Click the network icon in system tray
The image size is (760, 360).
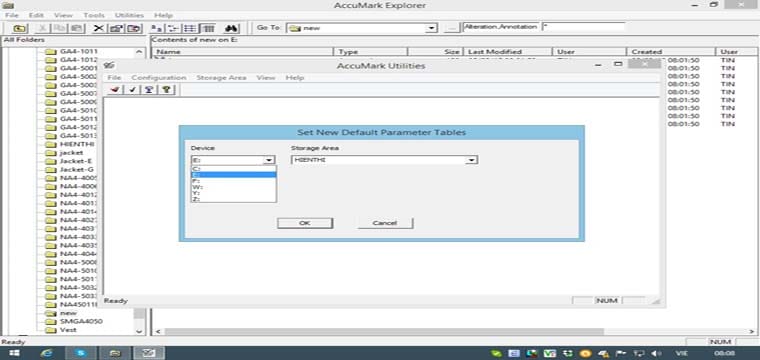click(x=640, y=354)
